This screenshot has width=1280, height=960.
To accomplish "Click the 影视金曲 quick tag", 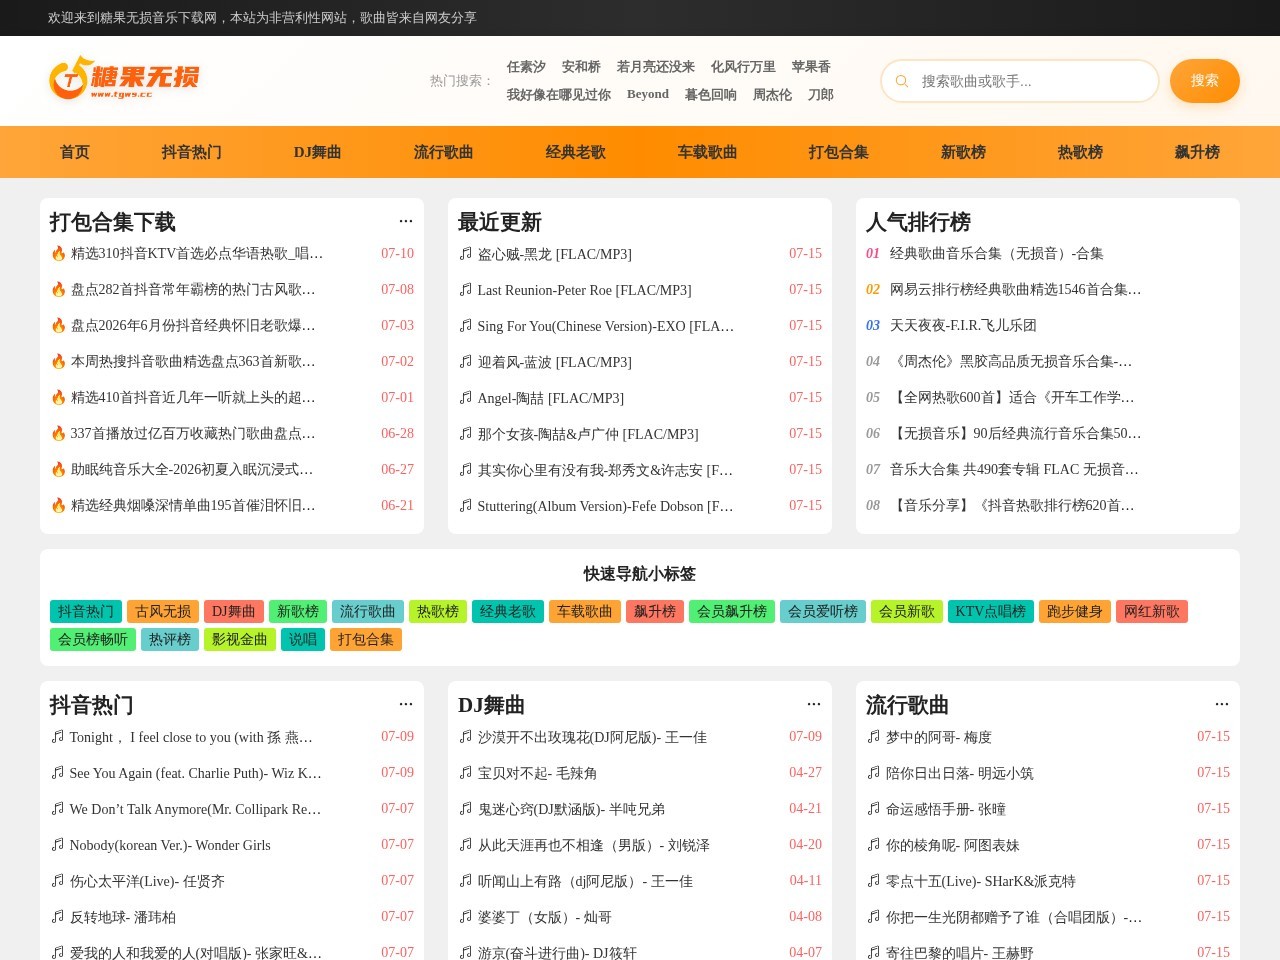I will 240,639.
